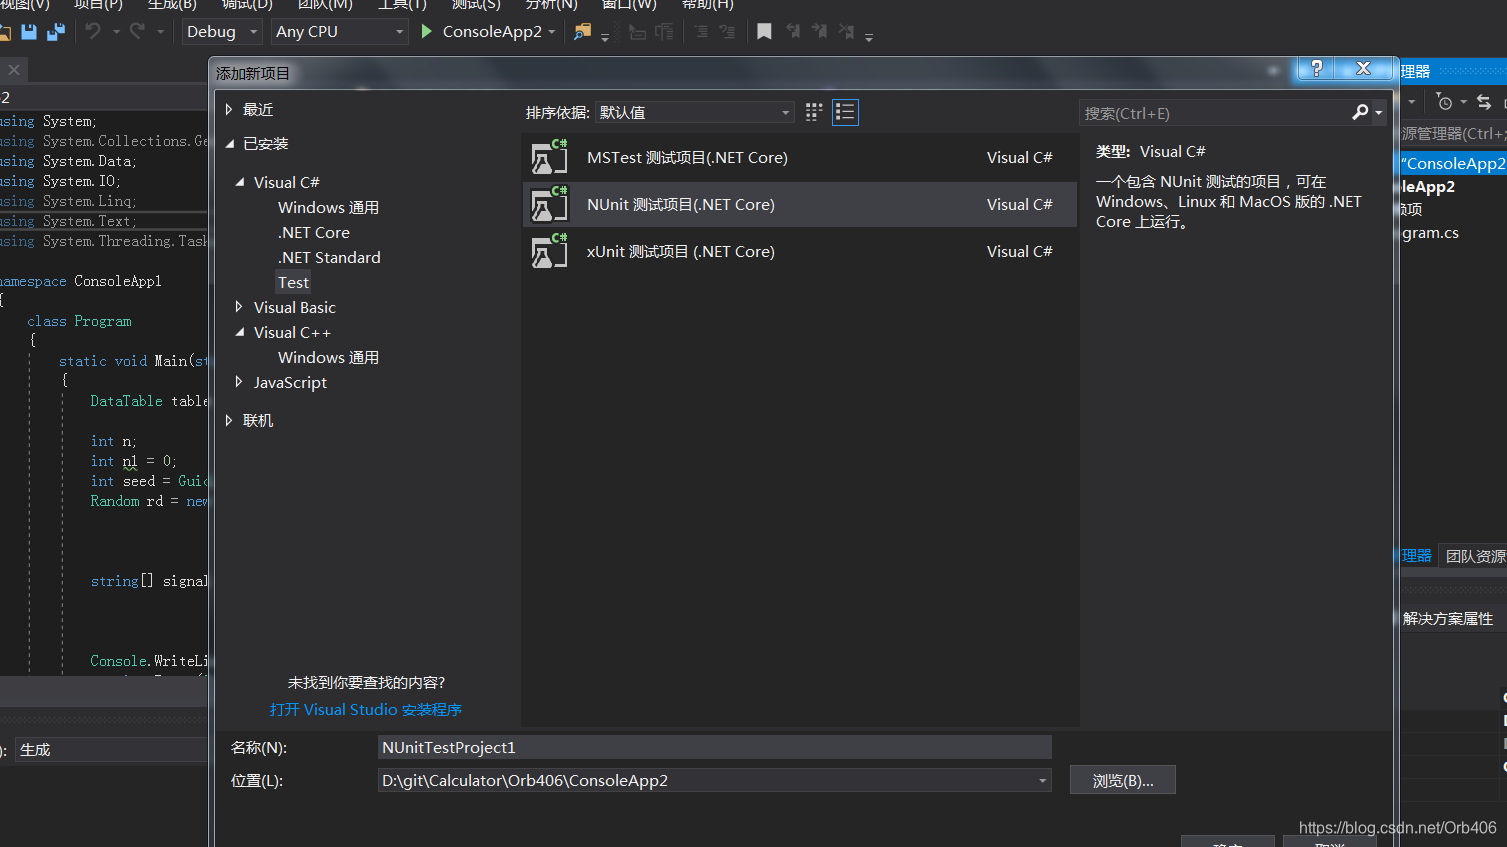Click the NUnit template flask icon
The width and height of the screenshot is (1507, 847).
[x=549, y=205]
